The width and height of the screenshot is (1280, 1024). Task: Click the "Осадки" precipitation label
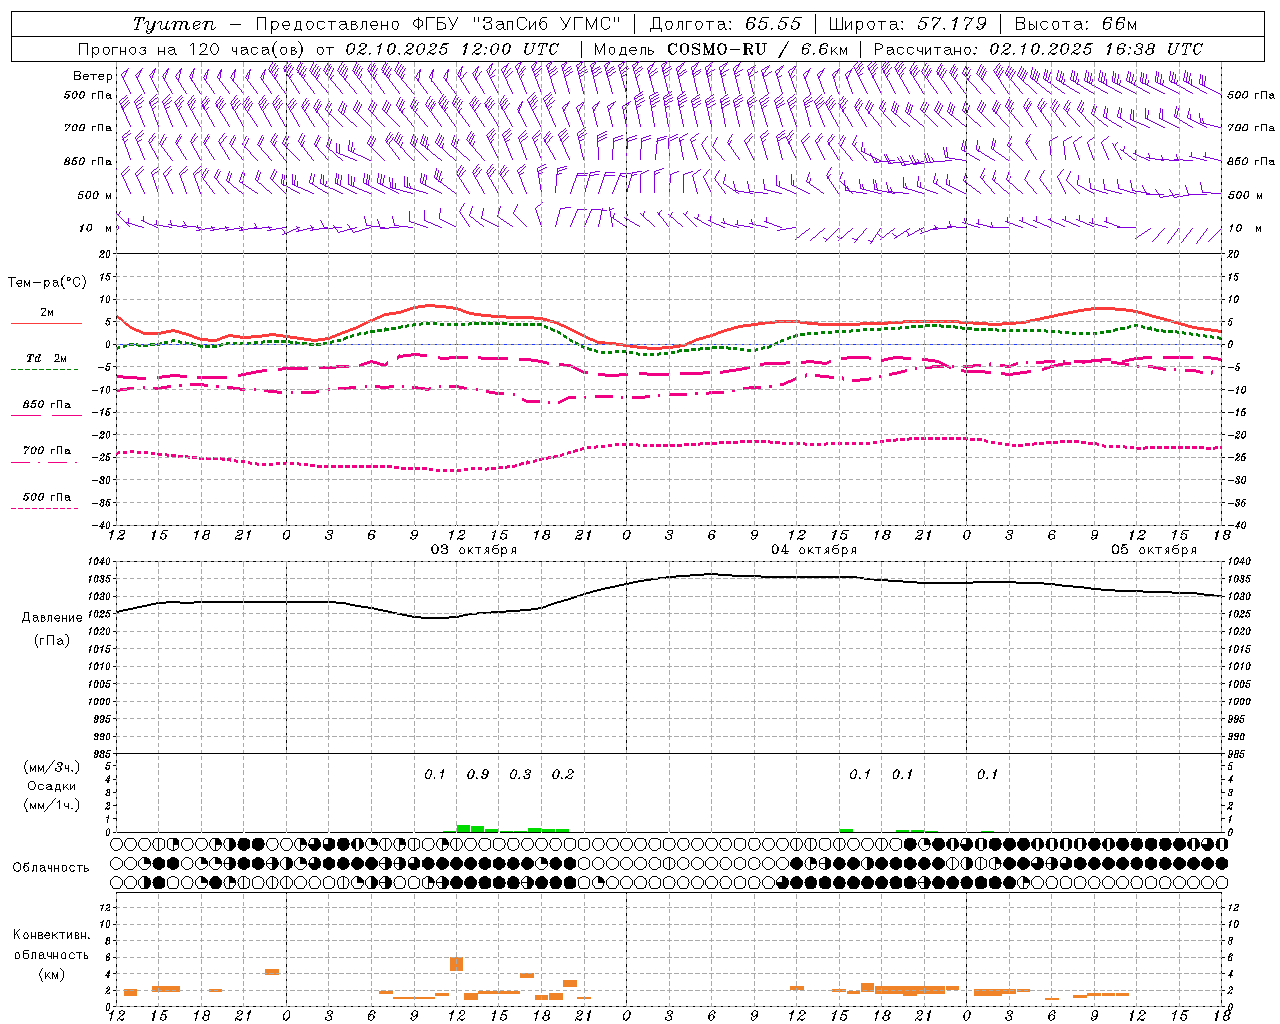pyautogui.click(x=52, y=786)
